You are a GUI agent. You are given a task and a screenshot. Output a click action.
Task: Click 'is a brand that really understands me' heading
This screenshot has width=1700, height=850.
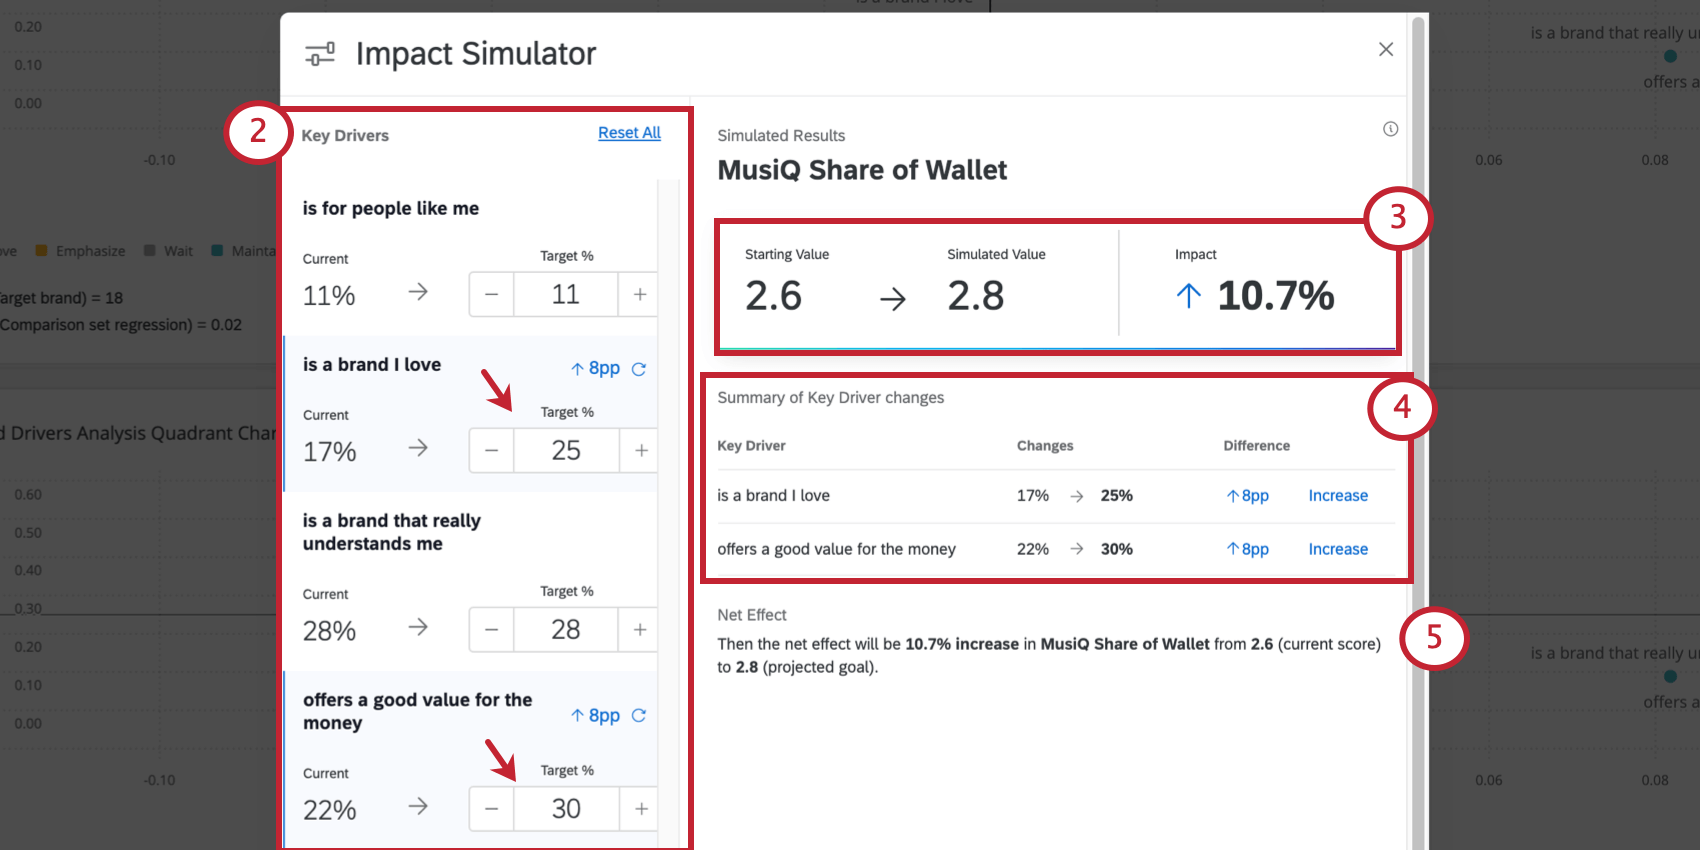pyautogui.click(x=392, y=532)
